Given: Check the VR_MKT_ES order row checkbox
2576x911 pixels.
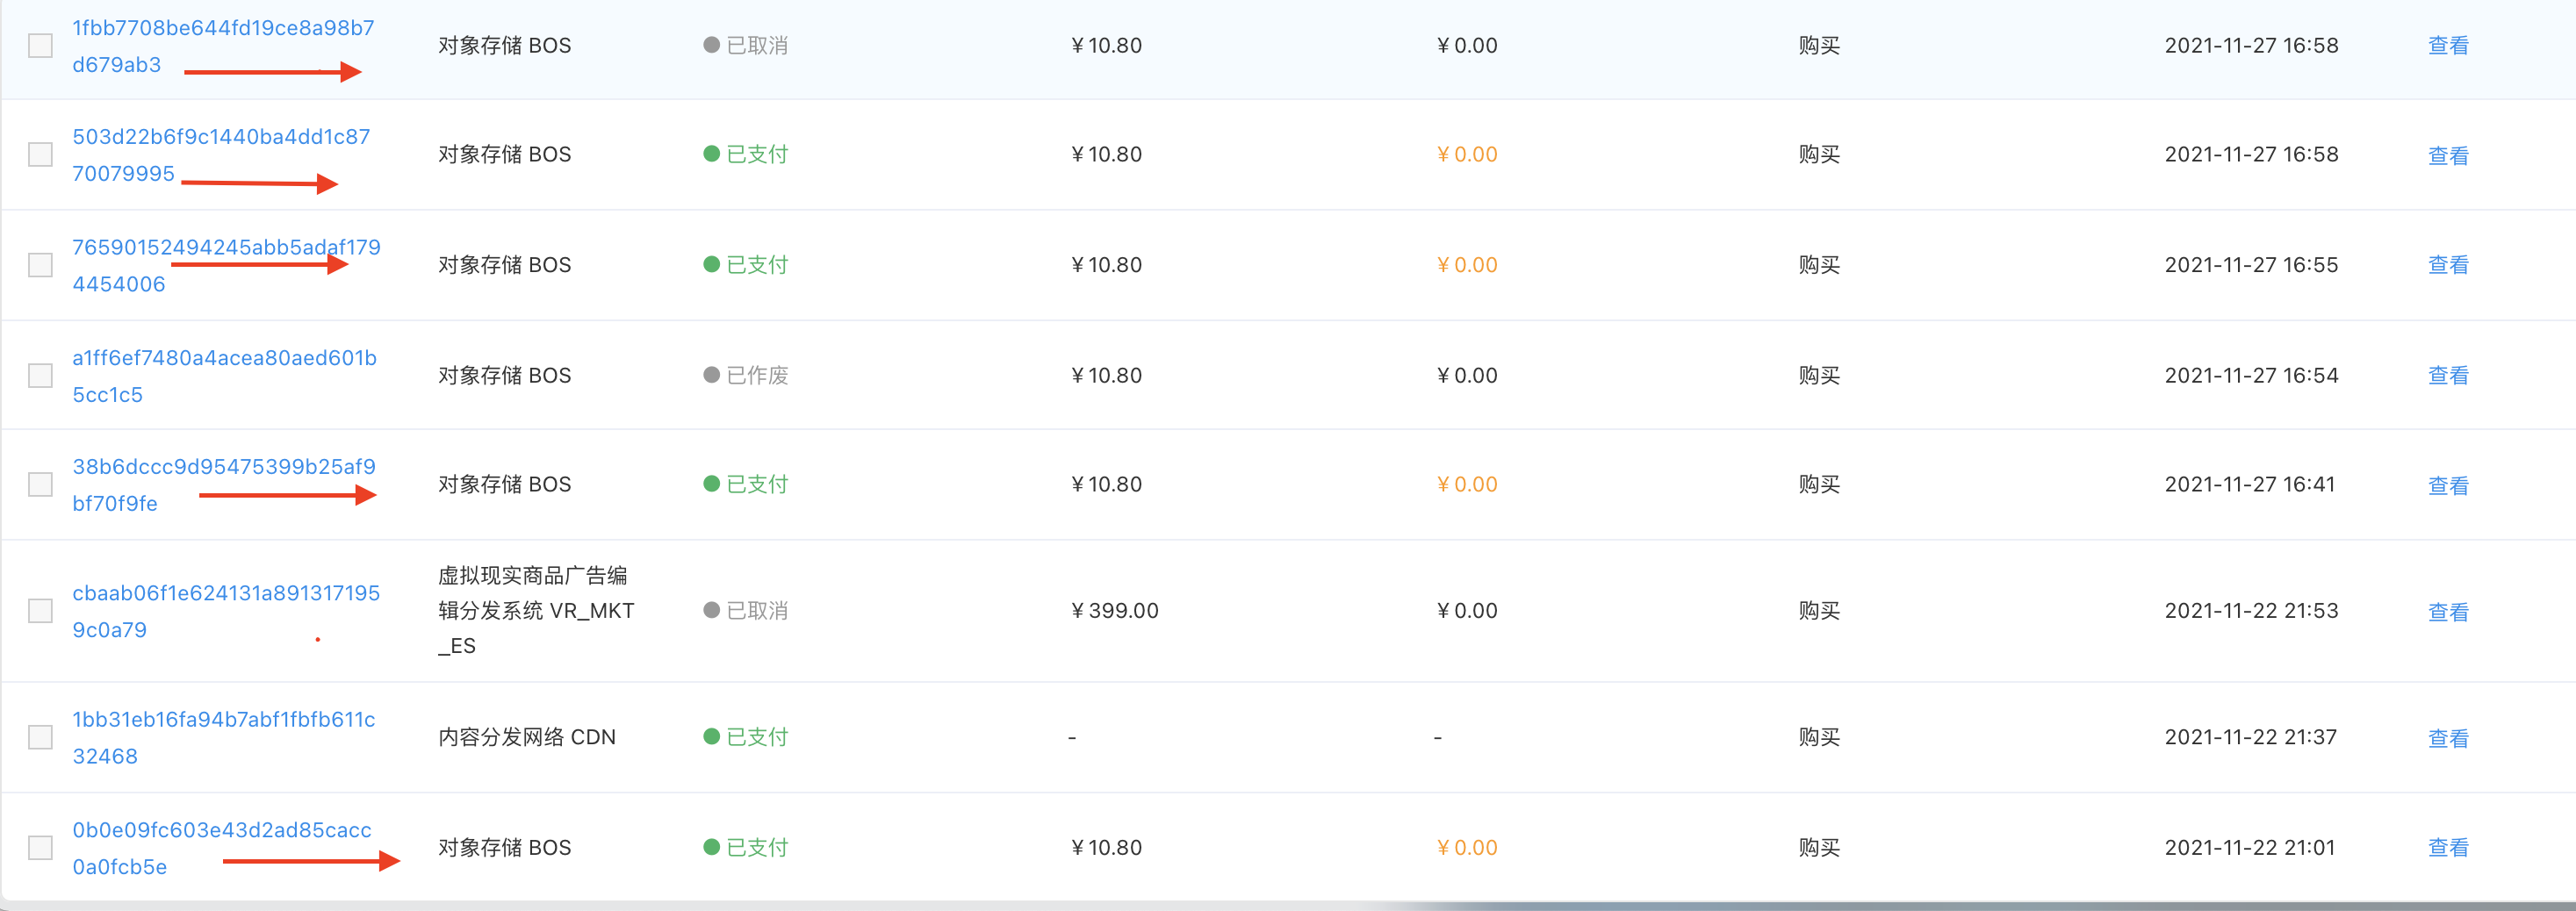Looking at the screenshot, I should coord(40,611).
